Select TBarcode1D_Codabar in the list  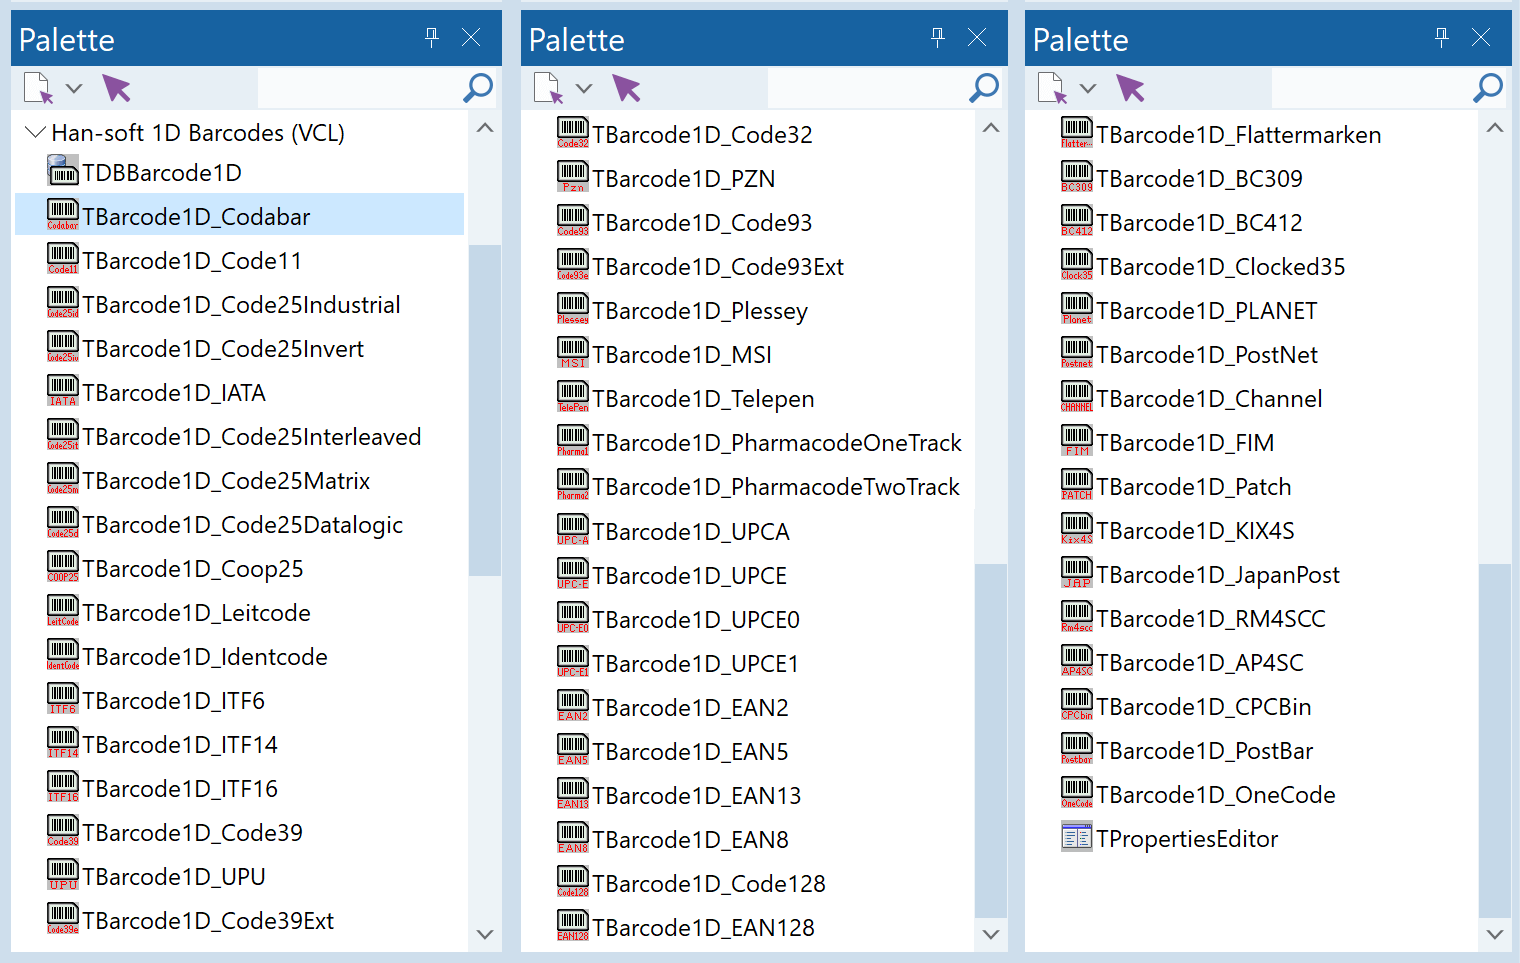click(x=239, y=215)
